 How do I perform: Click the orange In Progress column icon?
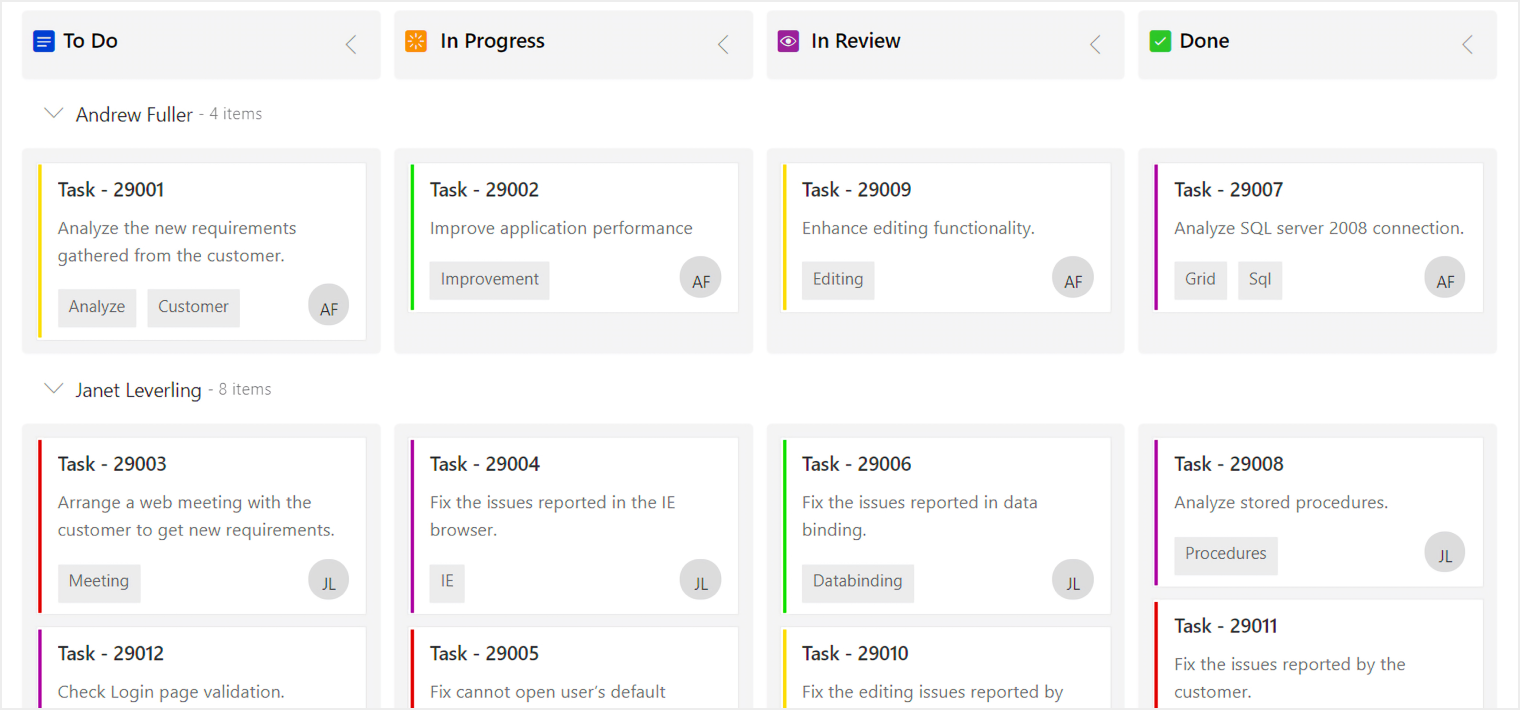click(x=416, y=41)
